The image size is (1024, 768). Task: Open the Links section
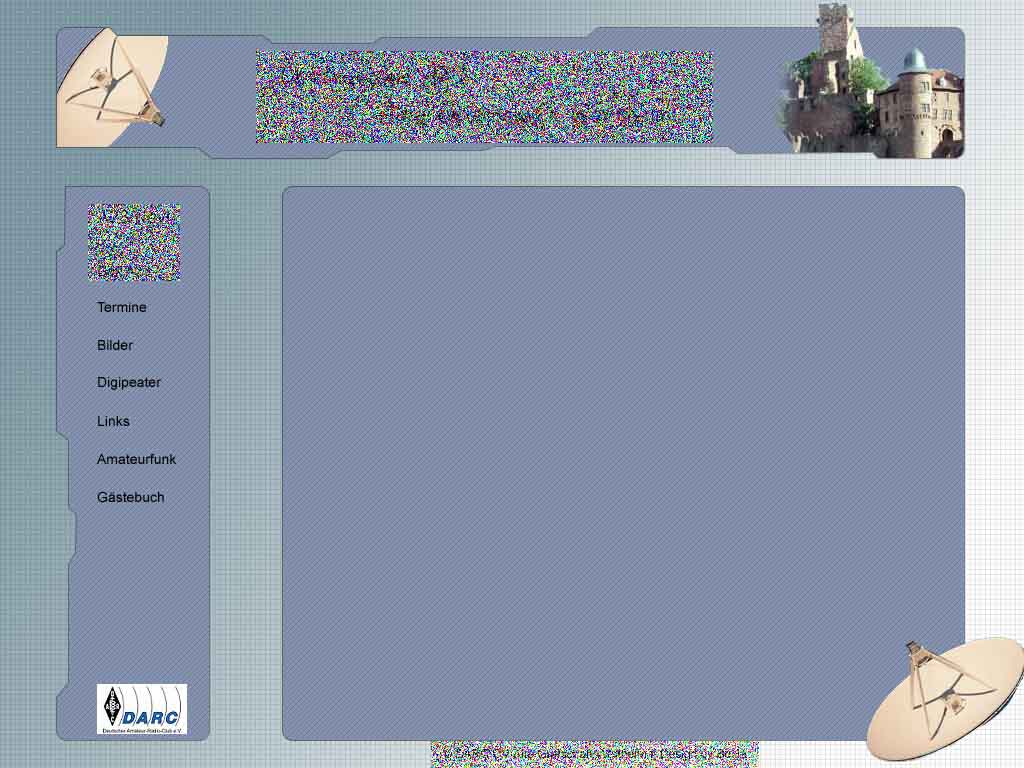point(113,421)
